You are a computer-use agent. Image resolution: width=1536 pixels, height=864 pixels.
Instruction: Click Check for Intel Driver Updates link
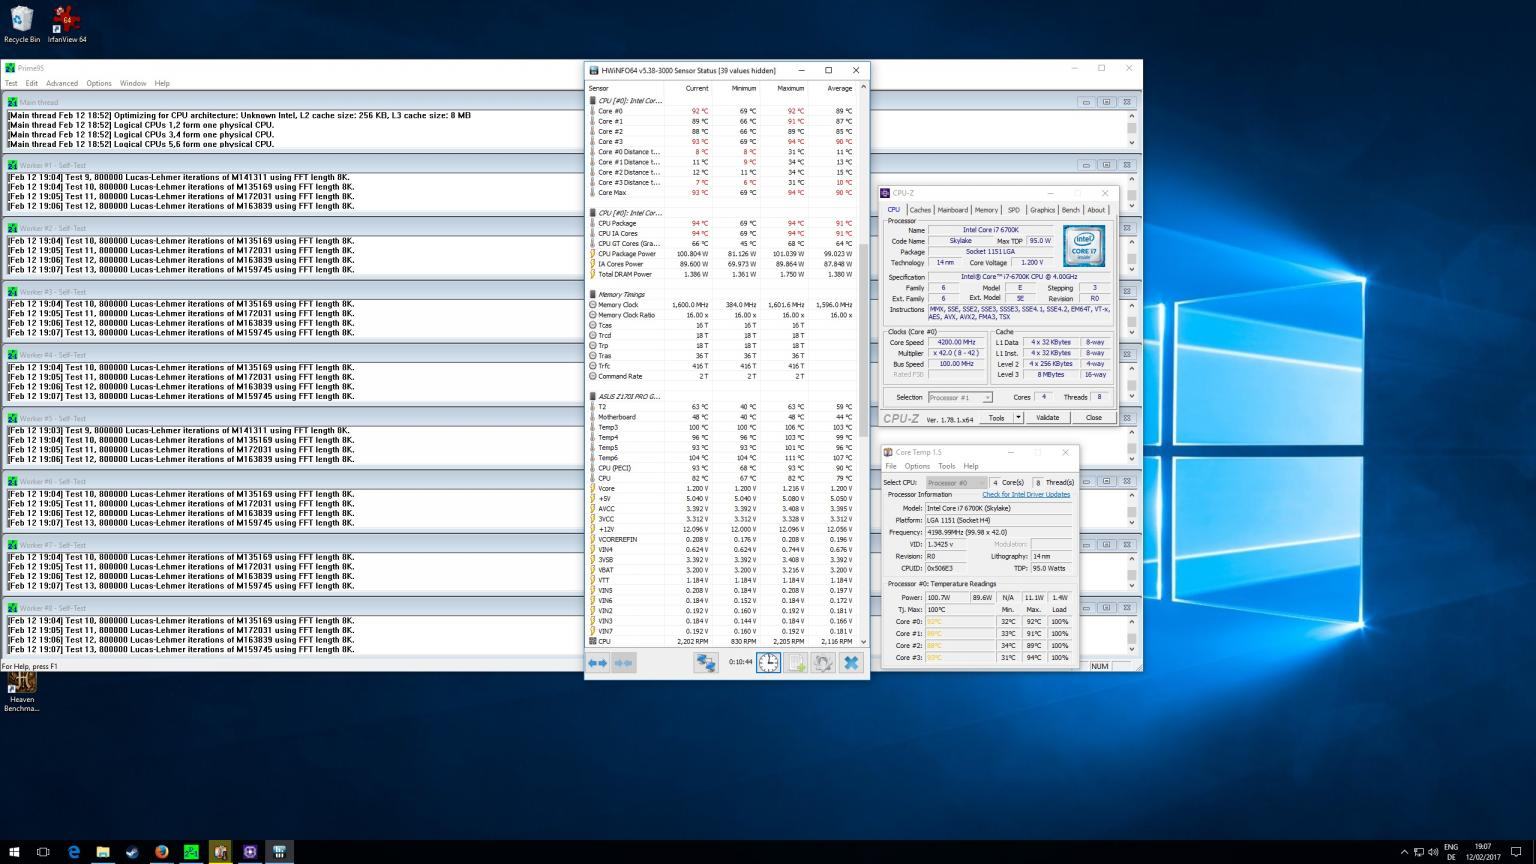coord(1026,494)
